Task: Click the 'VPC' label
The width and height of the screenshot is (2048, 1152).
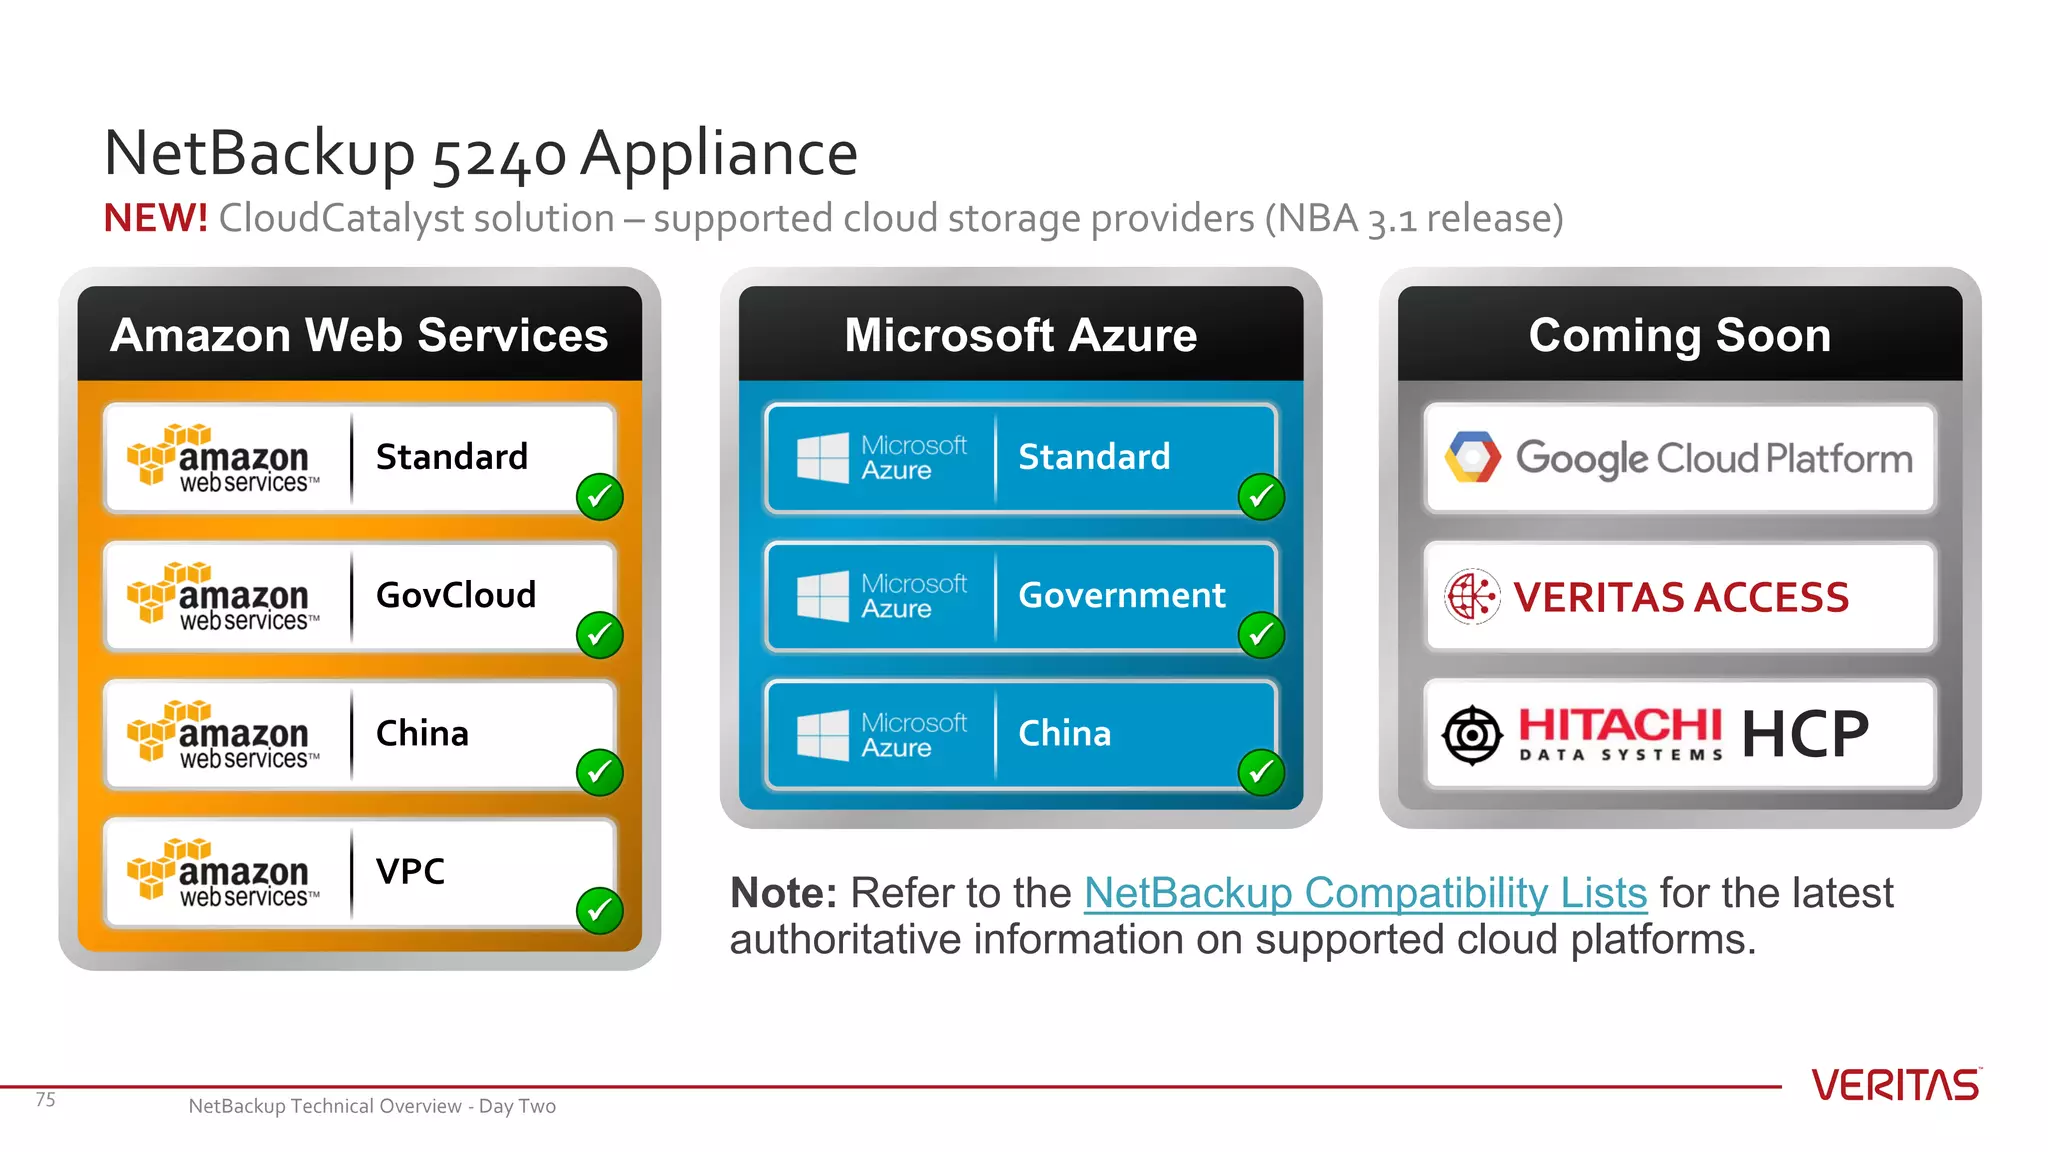Action: click(410, 871)
